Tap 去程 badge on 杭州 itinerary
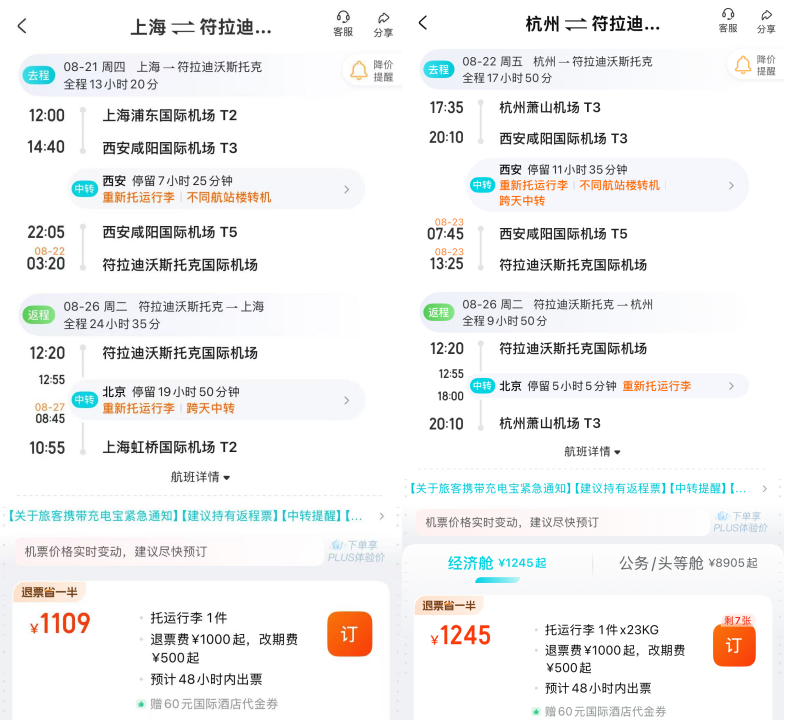The width and height of the screenshot is (785, 720). coord(439,70)
